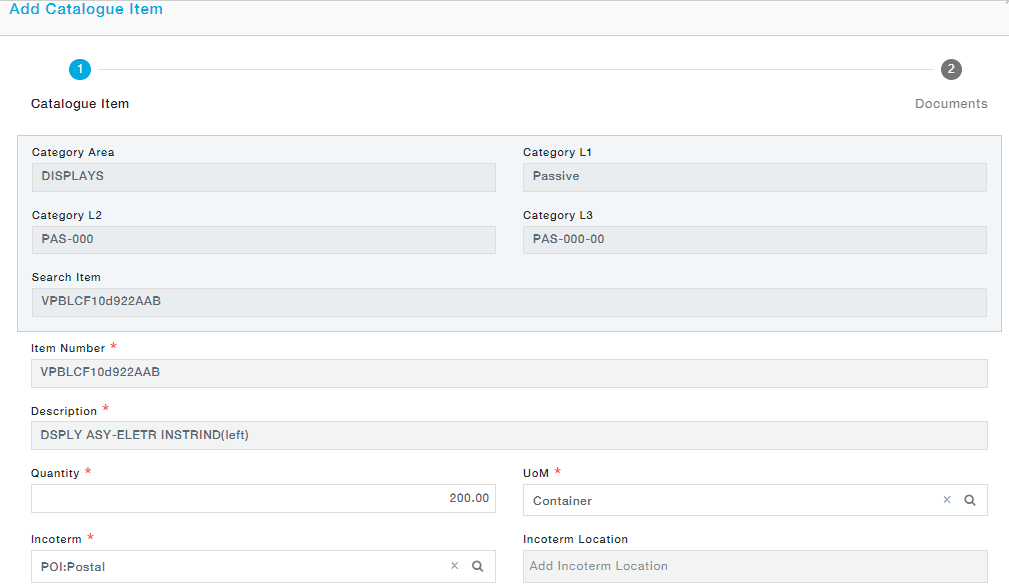Focus the Incoterm Location input
The height and width of the screenshot is (588, 1009).
(x=754, y=566)
